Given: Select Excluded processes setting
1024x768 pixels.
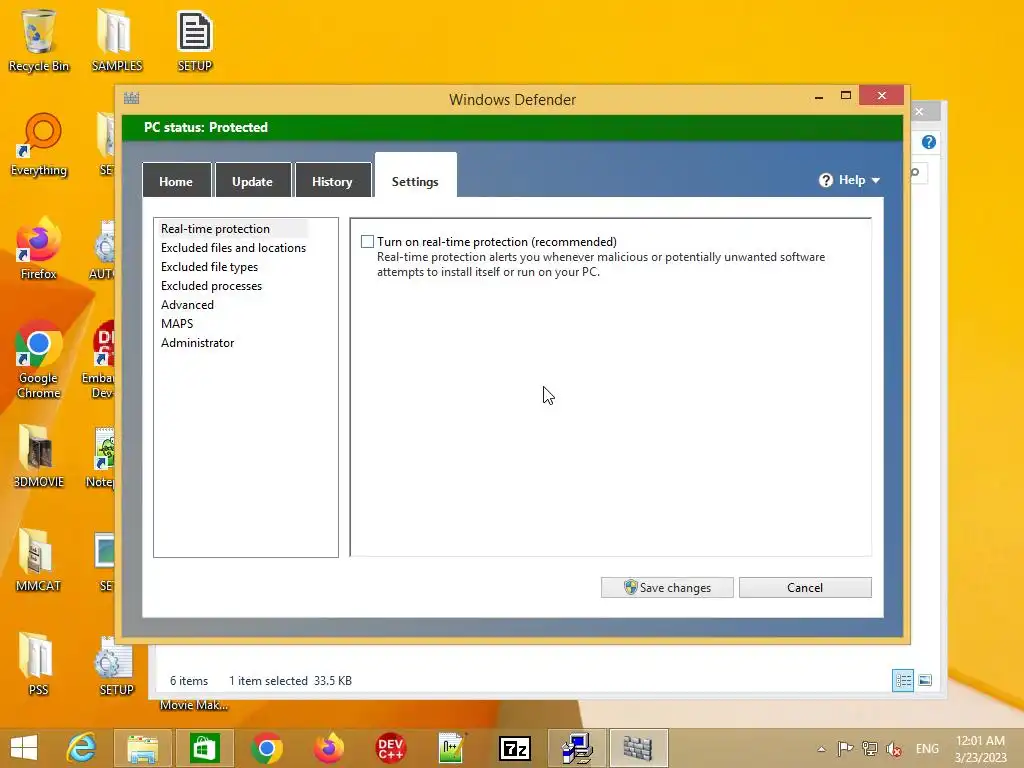Looking at the screenshot, I should 212,285.
